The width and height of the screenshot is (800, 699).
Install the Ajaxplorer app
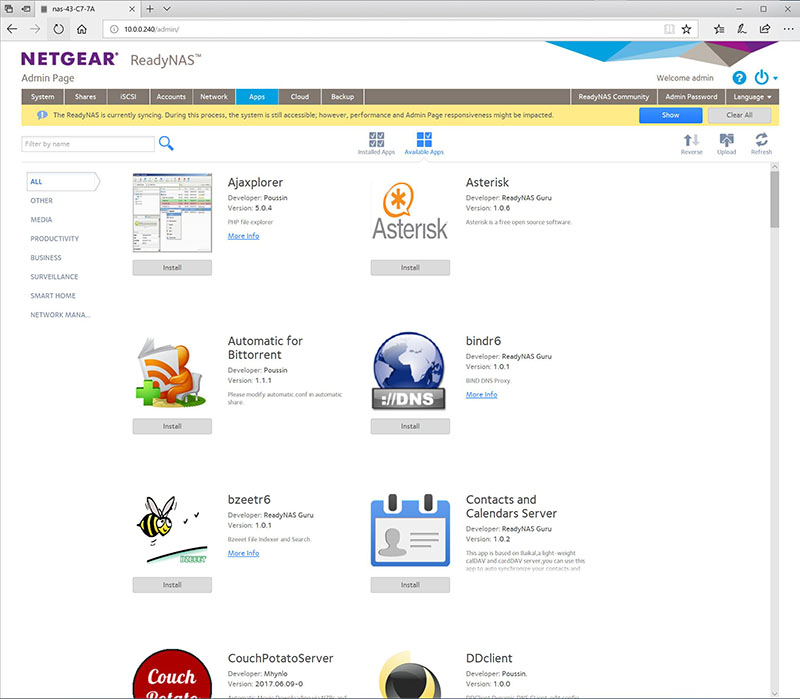[172, 267]
